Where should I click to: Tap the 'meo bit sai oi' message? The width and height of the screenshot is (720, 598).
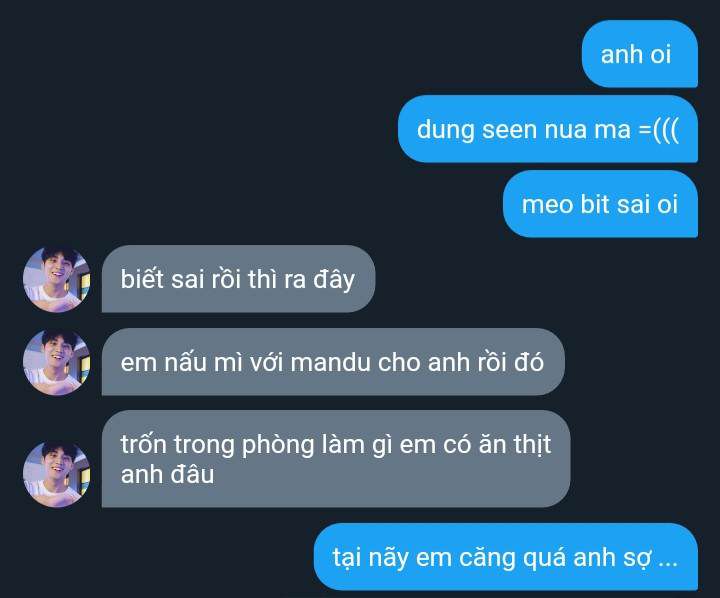pos(600,204)
